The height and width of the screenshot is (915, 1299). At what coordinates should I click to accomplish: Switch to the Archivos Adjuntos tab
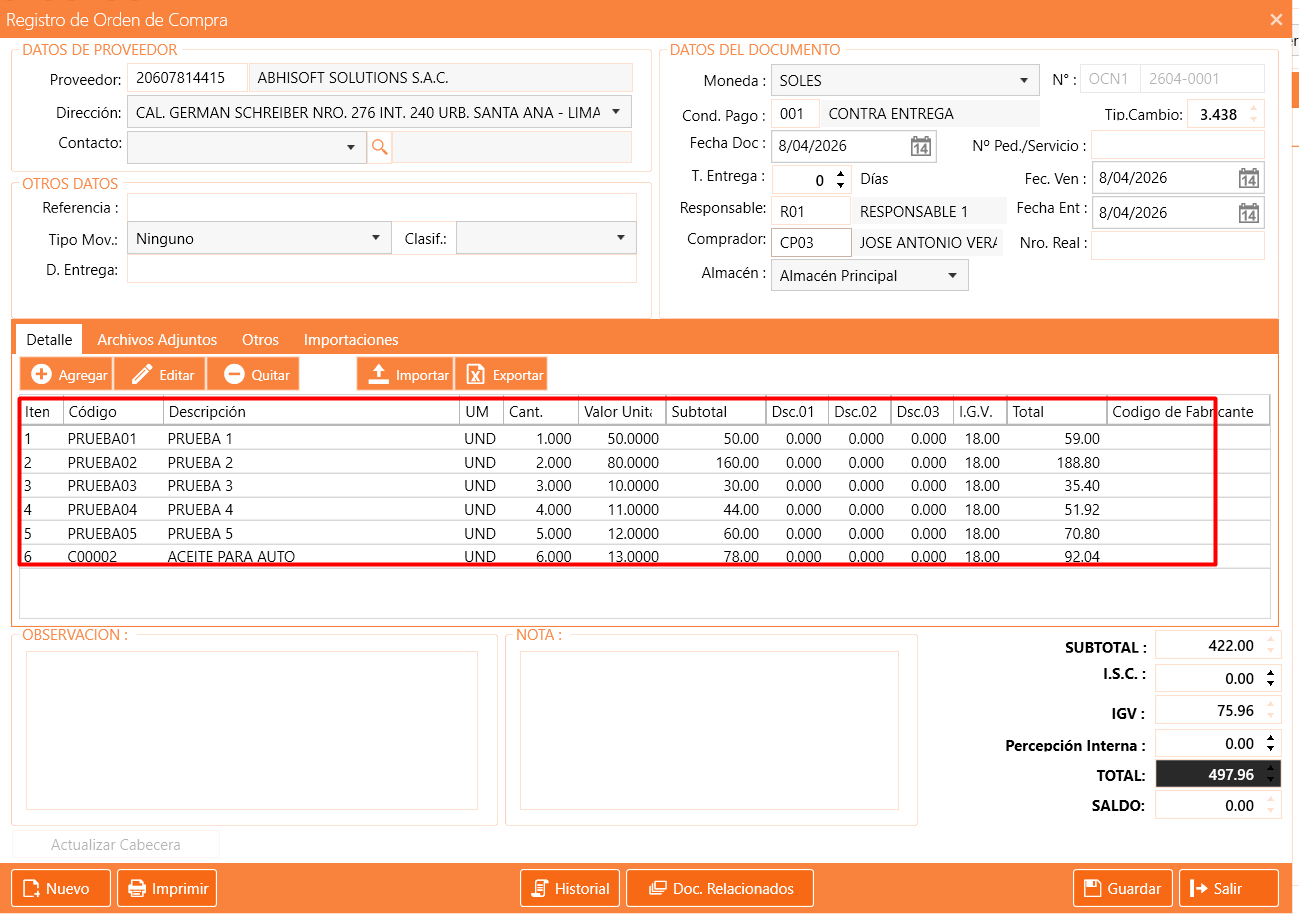click(157, 340)
